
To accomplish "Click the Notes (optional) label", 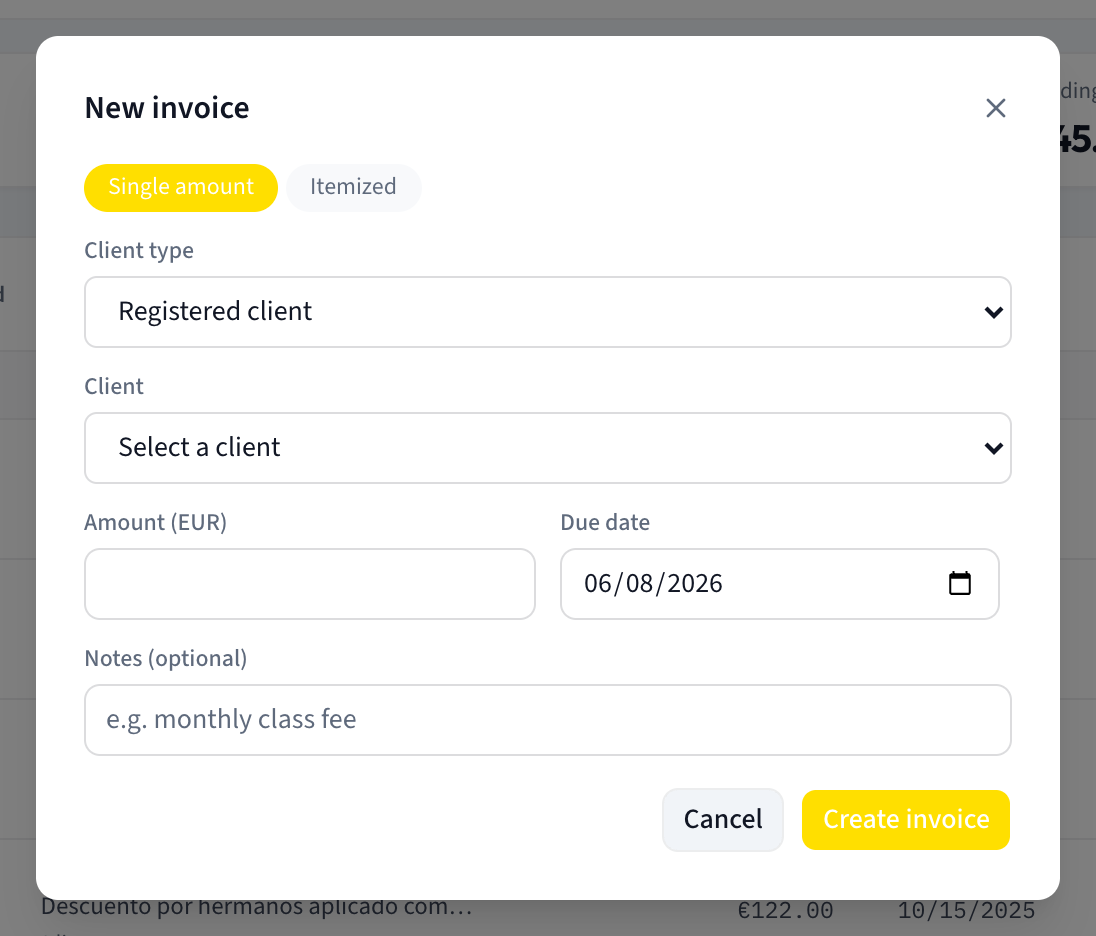I will tap(166, 658).
